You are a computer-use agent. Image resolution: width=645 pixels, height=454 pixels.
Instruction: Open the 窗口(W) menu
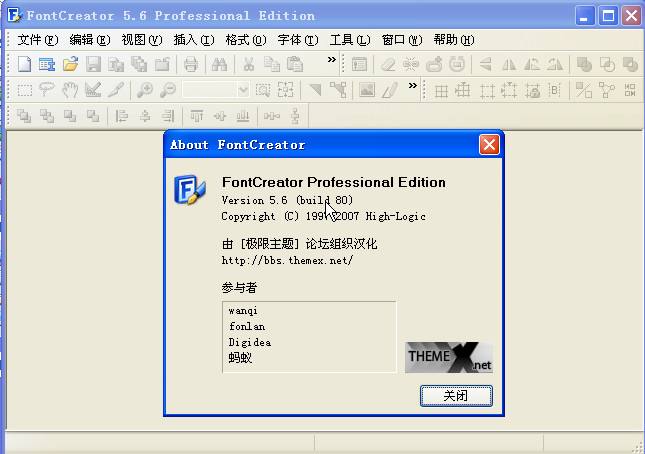tap(402, 40)
